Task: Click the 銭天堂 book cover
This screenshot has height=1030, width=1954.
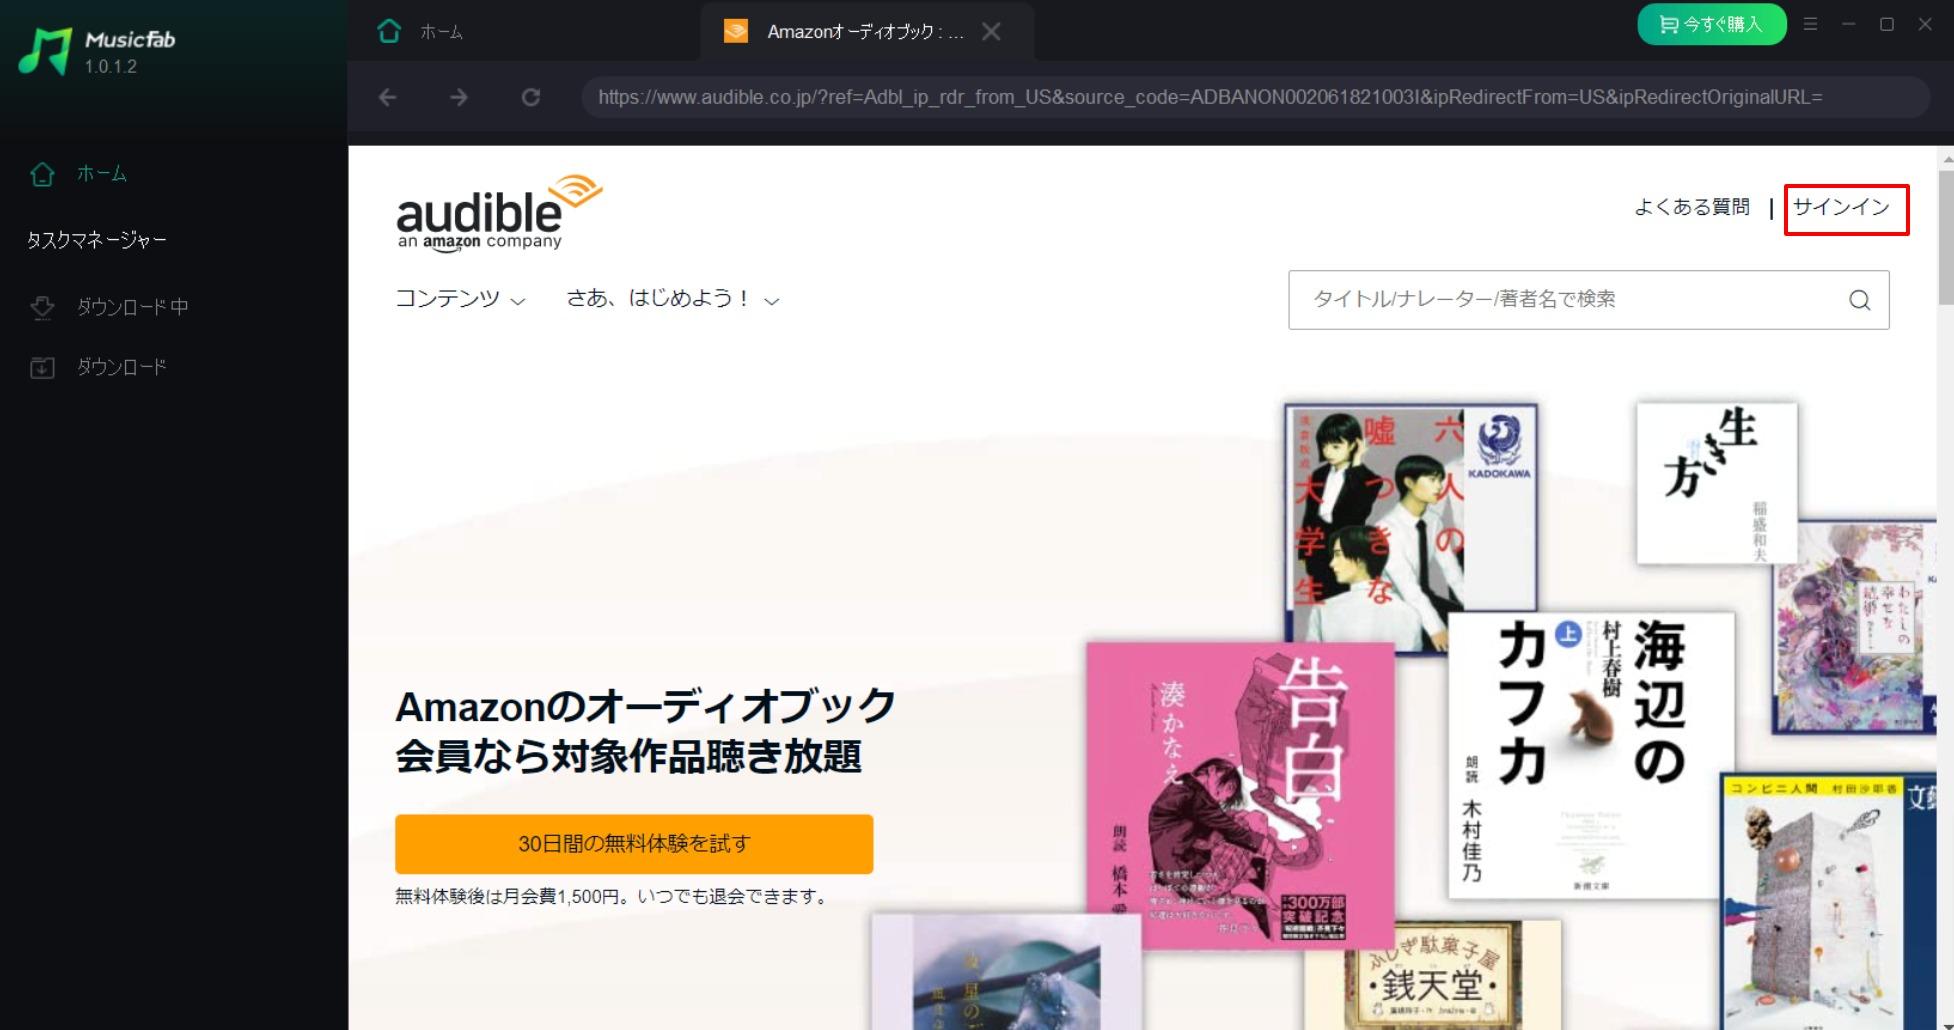Action: click(x=1433, y=976)
